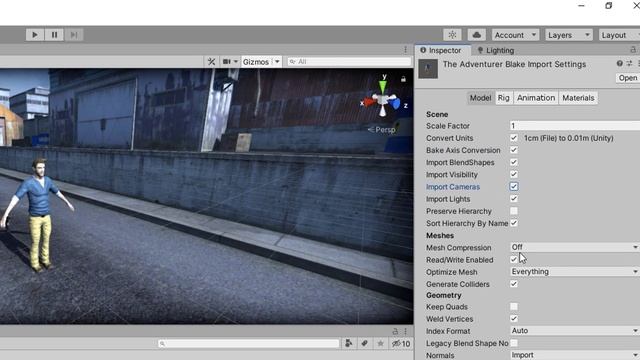The image size is (640, 360).
Task: Open the cloud services icon
Action: 476,35
